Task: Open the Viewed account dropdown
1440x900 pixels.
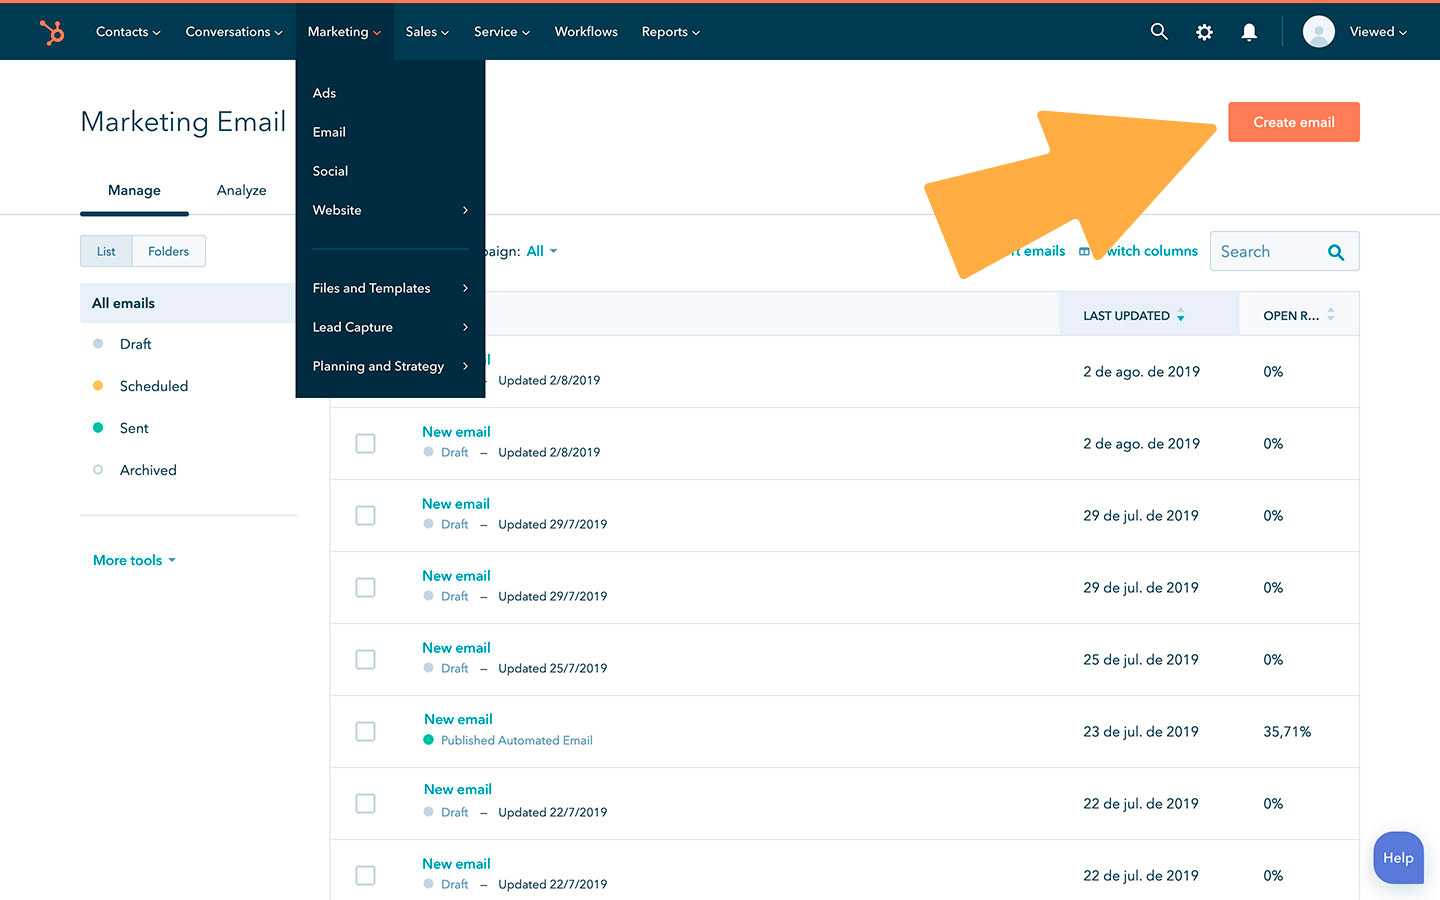Action: tap(1378, 32)
